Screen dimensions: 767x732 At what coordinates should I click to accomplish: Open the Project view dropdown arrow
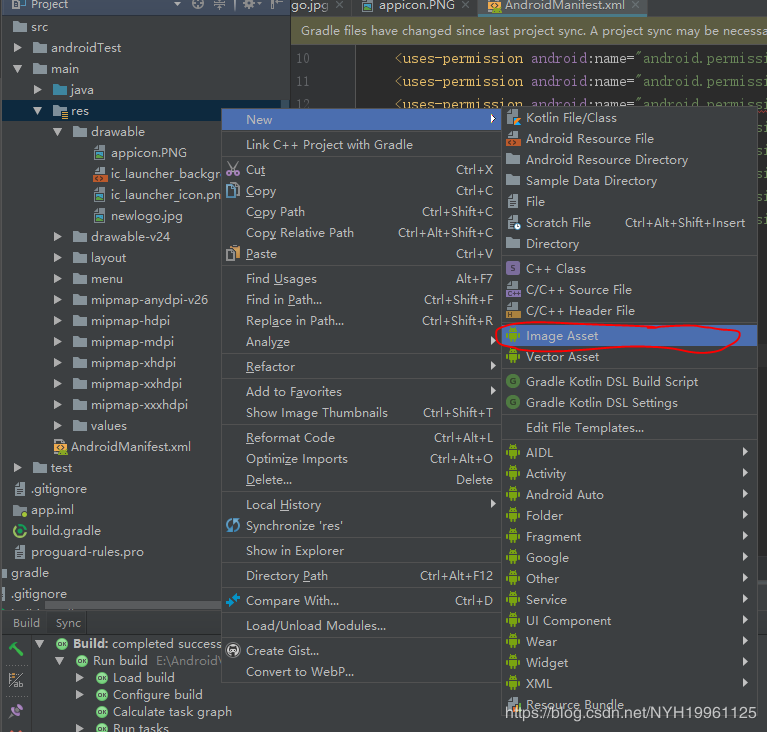(x=178, y=5)
